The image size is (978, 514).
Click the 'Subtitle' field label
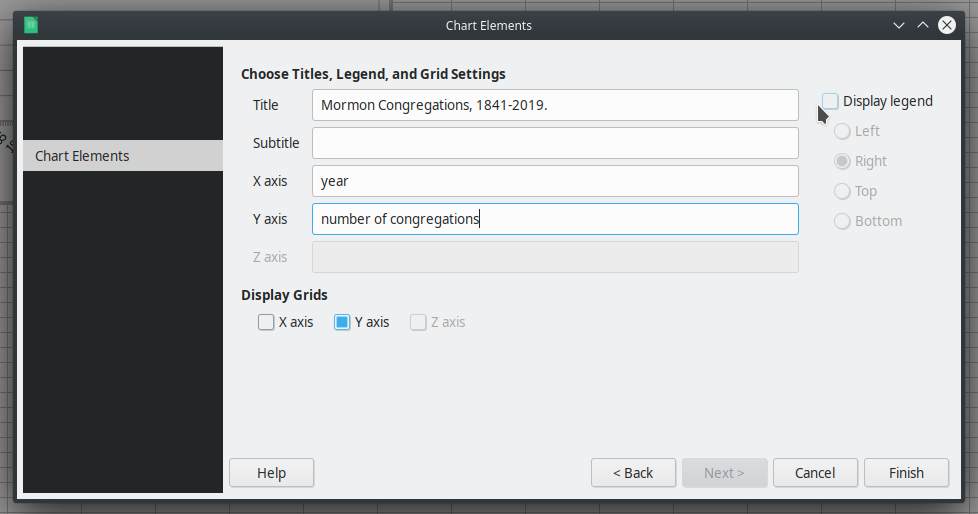pos(276,143)
